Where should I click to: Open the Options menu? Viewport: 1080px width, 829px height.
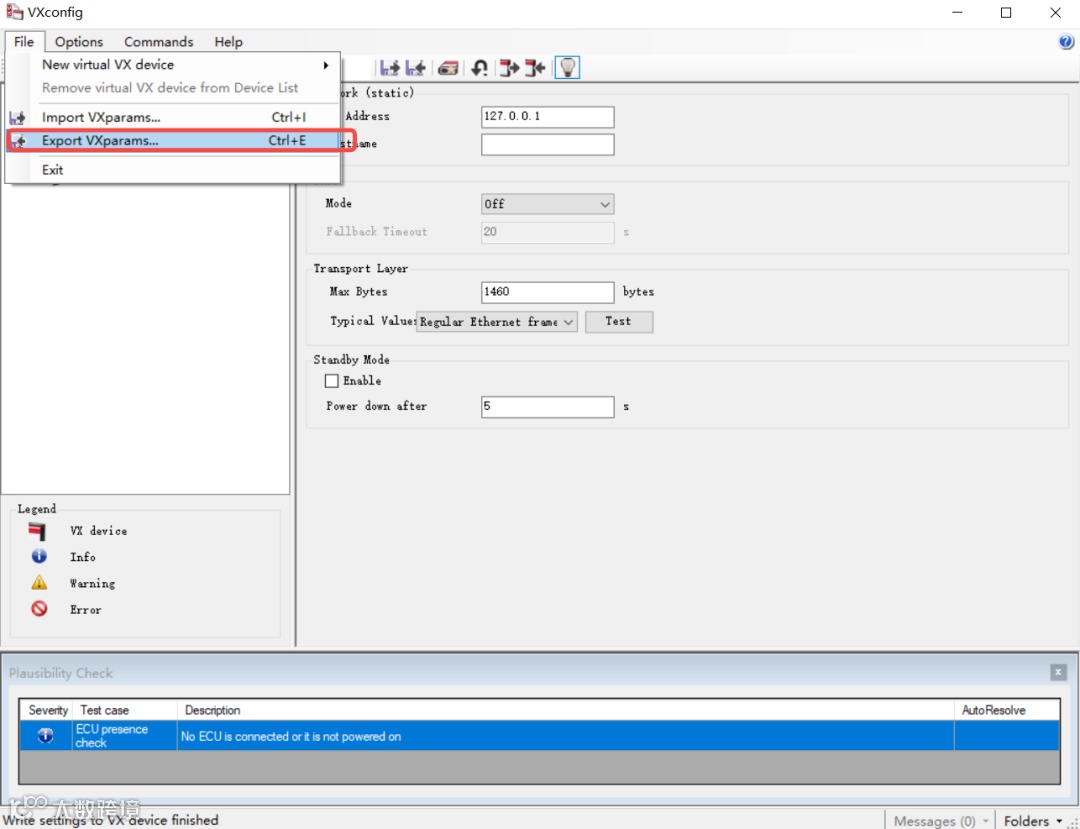tap(79, 41)
